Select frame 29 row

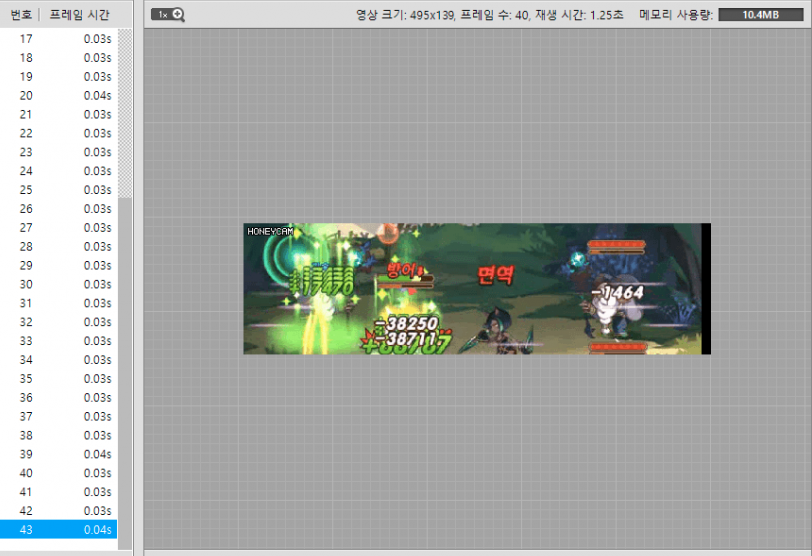[59, 266]
